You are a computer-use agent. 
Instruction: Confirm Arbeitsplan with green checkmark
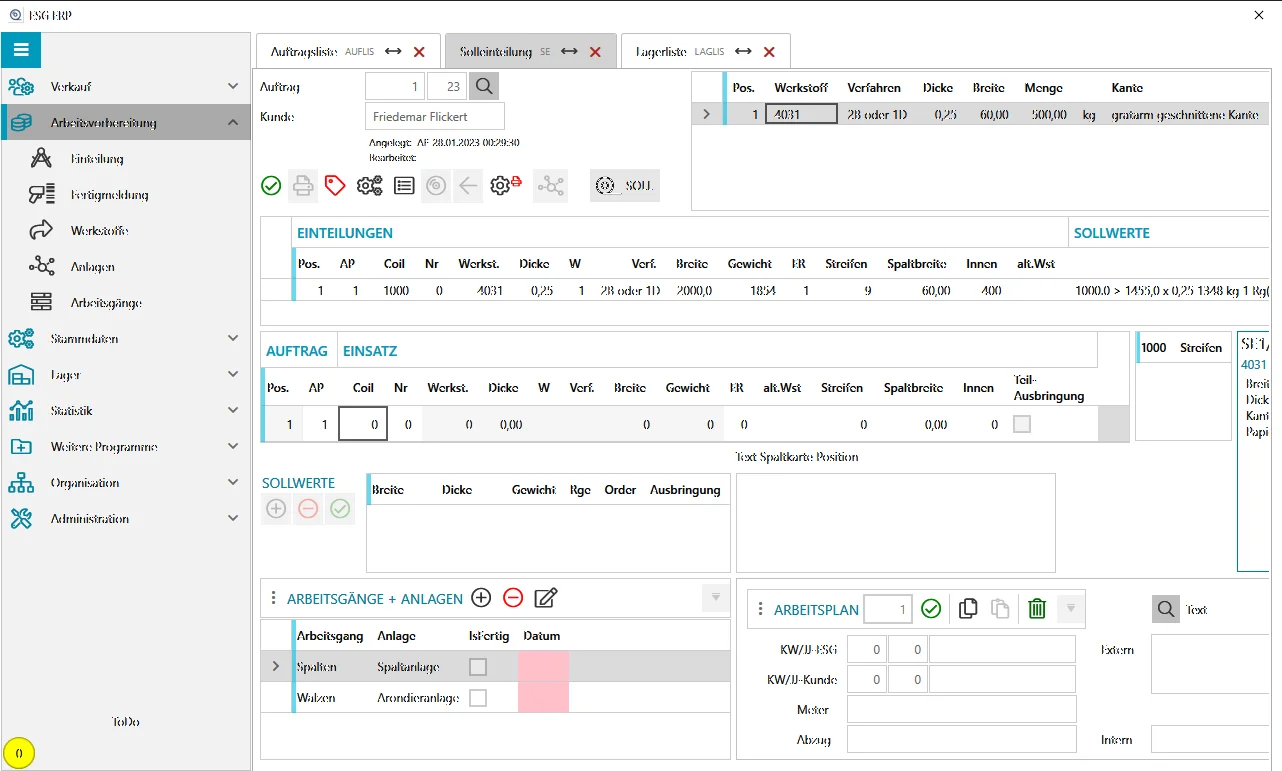[931, 609]
